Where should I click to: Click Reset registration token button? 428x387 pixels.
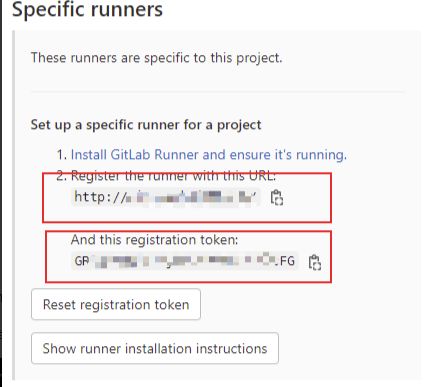[x=116, y=304]
